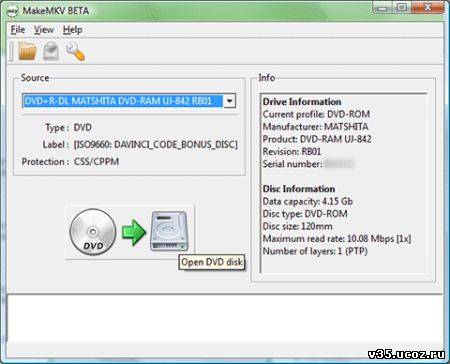The width and height of the screenshot is (450, 364).
Task: Click the green arrow between DVD and drive
Action: [x=134, y=232]
